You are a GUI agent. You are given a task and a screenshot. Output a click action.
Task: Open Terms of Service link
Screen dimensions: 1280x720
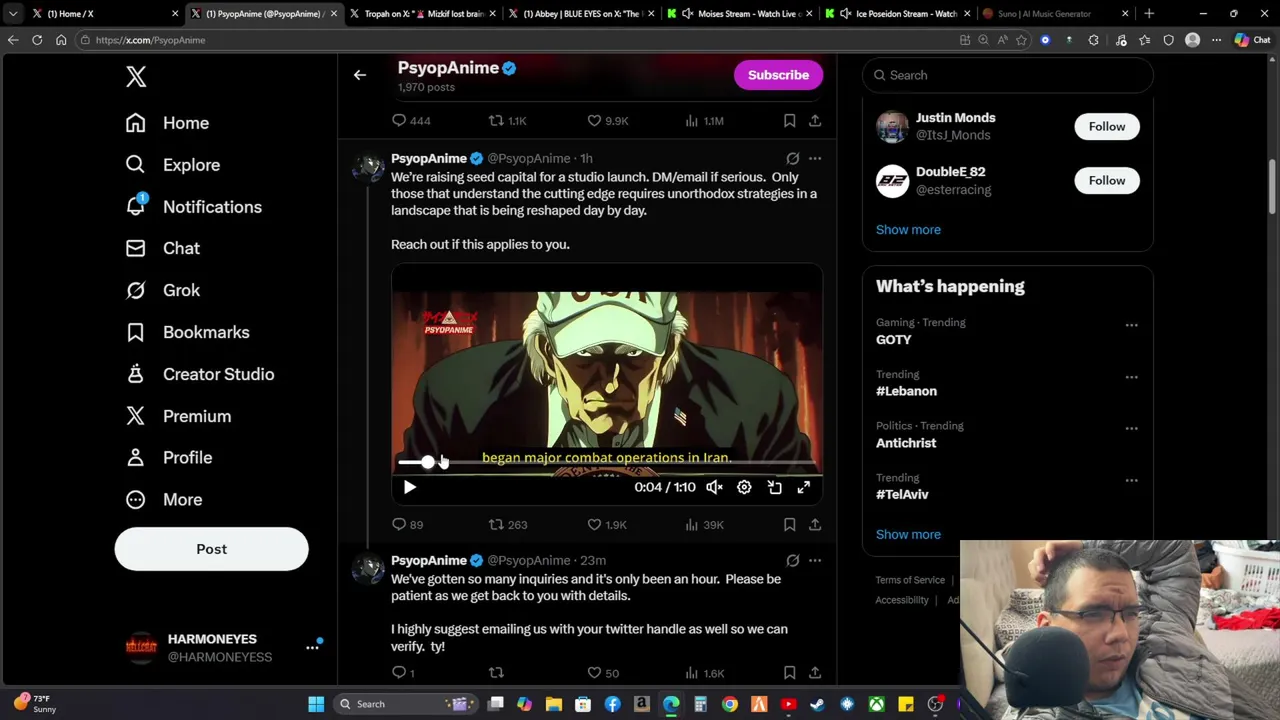pyautogui.click(x=910, y=580)
